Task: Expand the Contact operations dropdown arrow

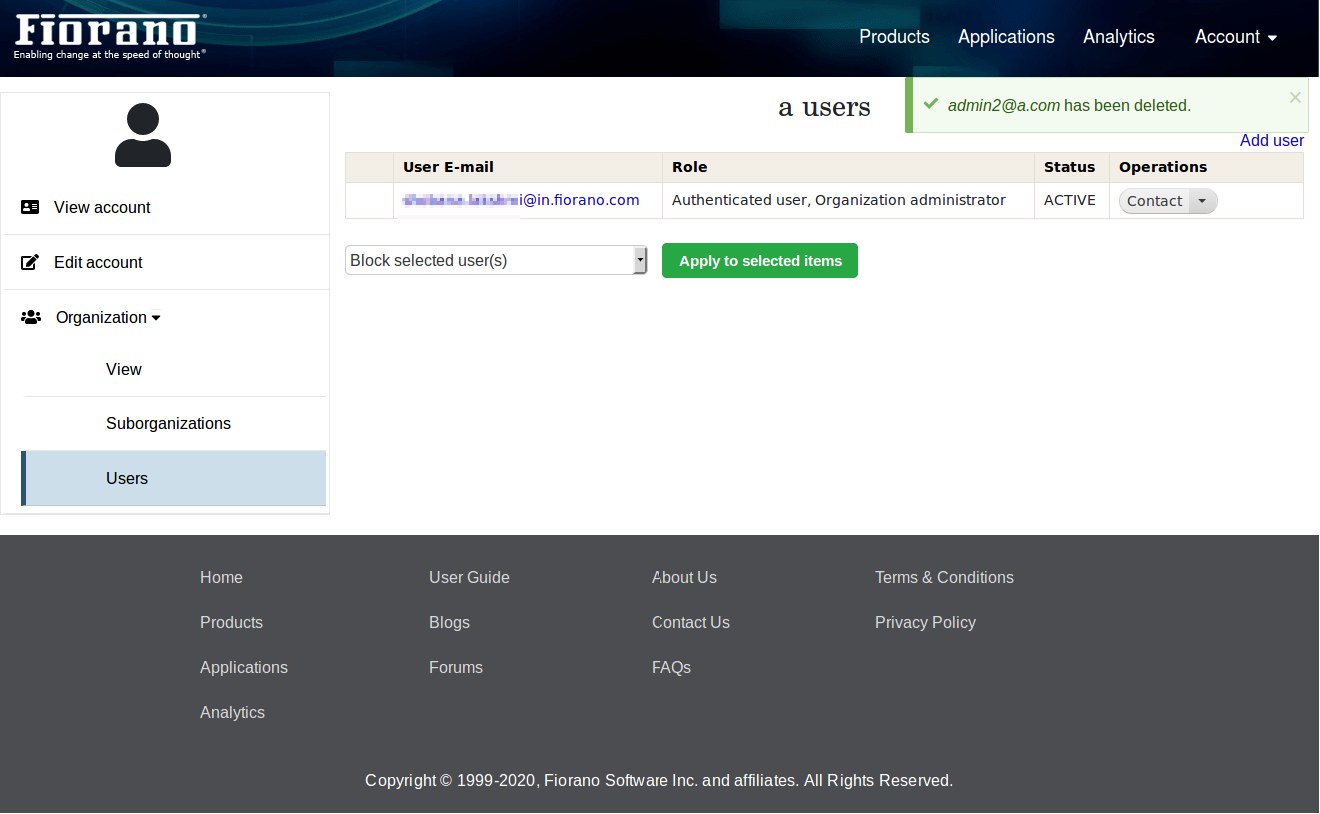Action: pyautogui.click(x=1202, y=201)
